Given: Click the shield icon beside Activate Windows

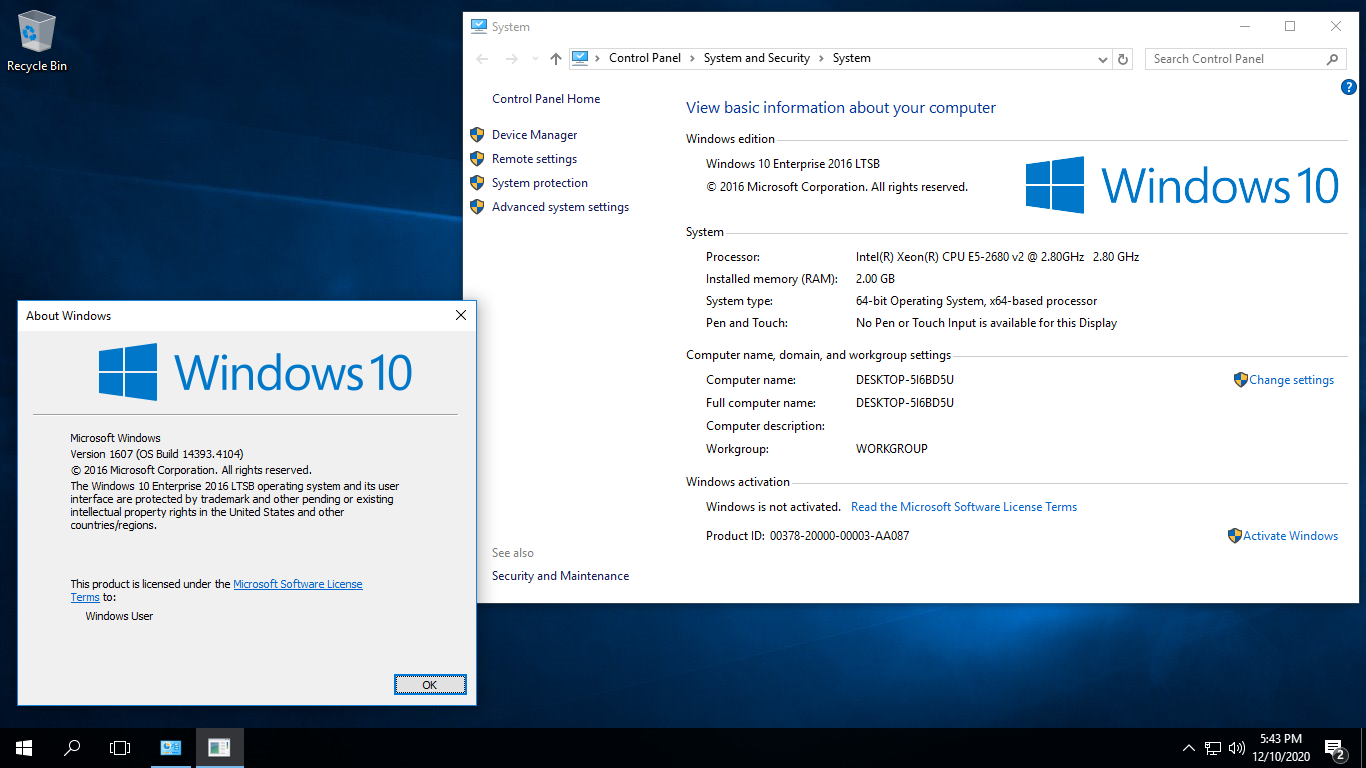Looking at the screenshot, I should (1234, 535).
